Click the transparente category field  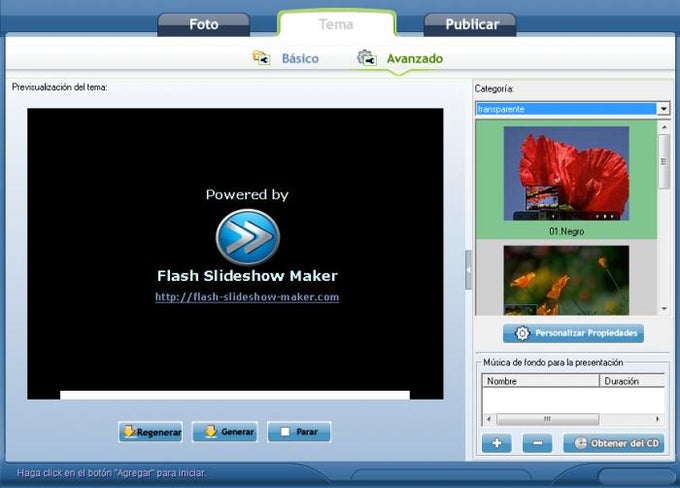coord(566,109)
